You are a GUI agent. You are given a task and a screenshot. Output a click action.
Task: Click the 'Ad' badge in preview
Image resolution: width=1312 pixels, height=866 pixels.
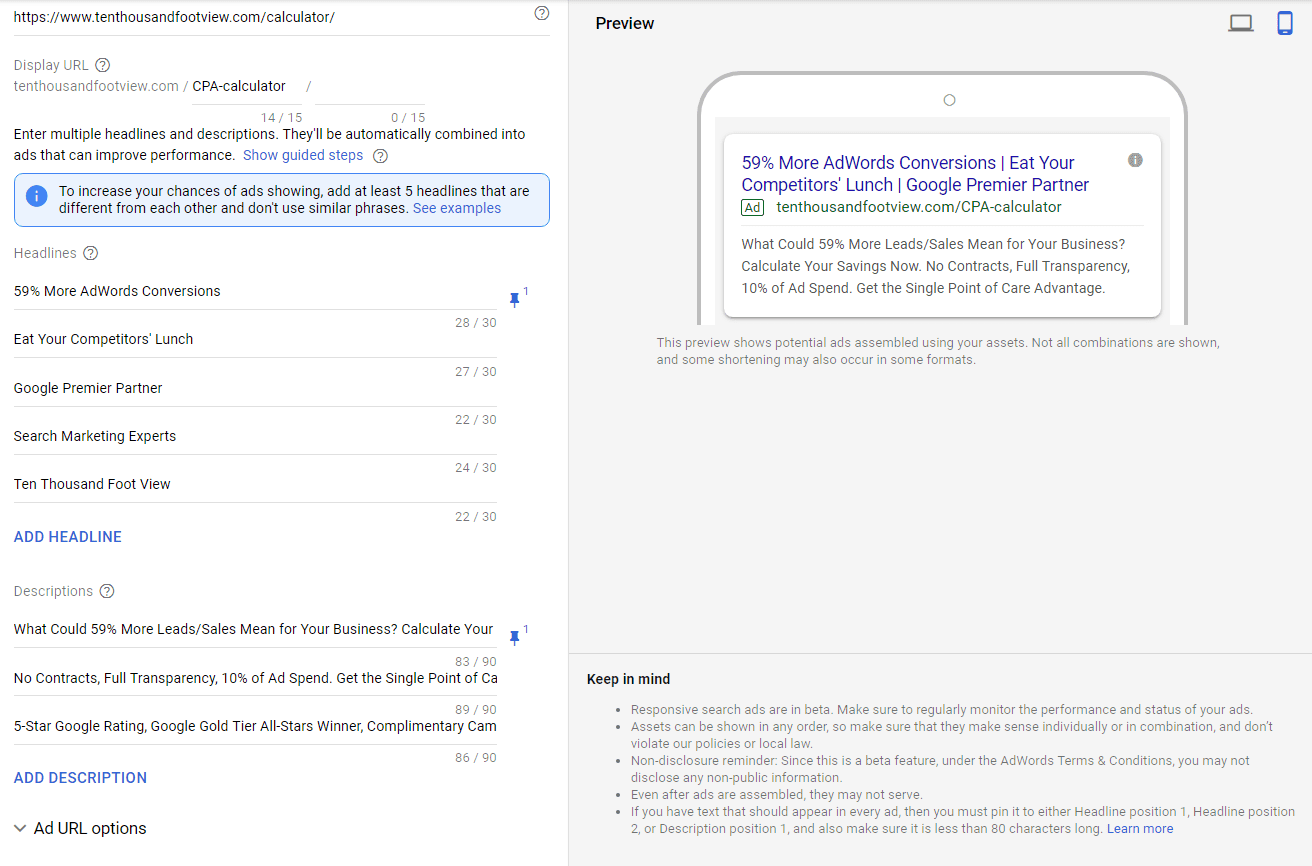click(x=752, y=208)
